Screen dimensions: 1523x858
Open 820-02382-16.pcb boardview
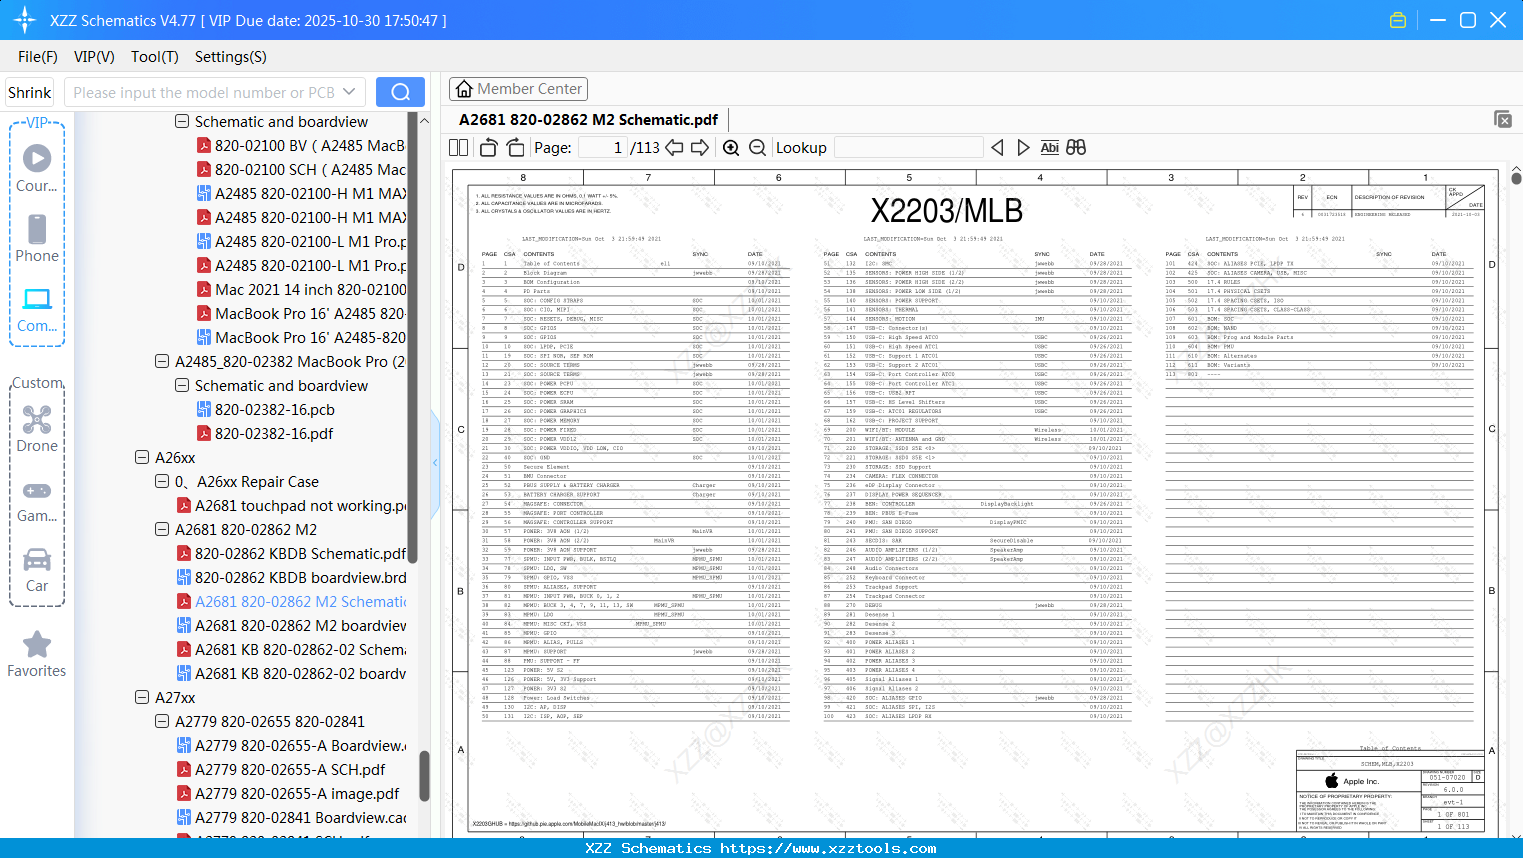coord(265,409)
